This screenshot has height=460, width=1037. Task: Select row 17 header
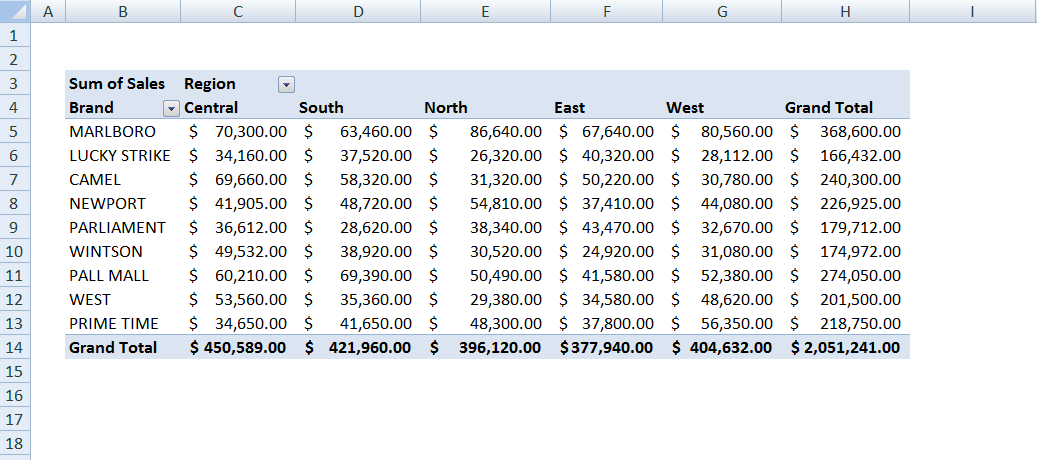15,419
